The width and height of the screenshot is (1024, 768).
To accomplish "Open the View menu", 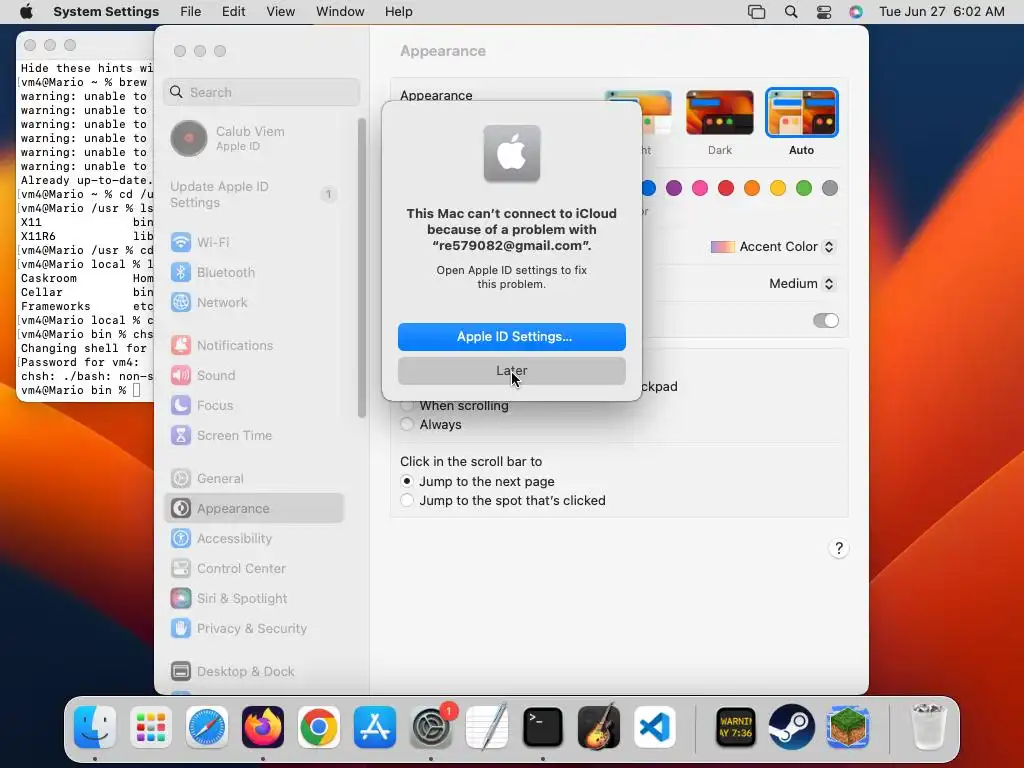I will [281, 12].
